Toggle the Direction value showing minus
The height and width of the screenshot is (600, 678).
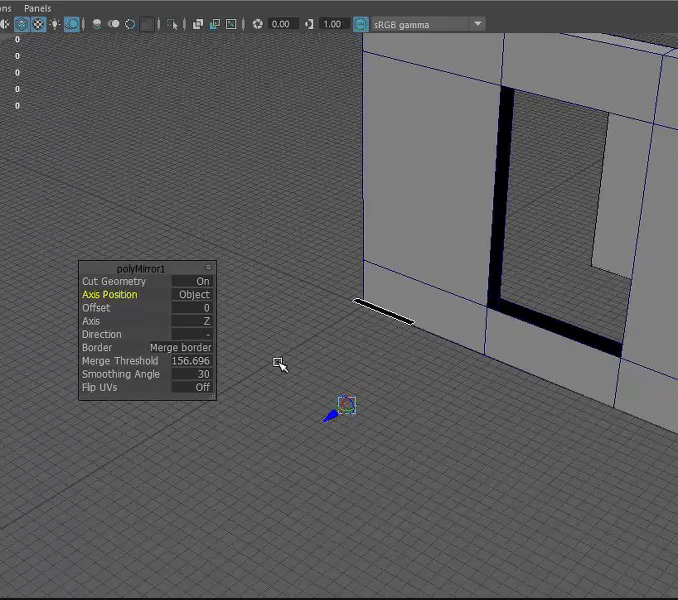click(192, 335)
